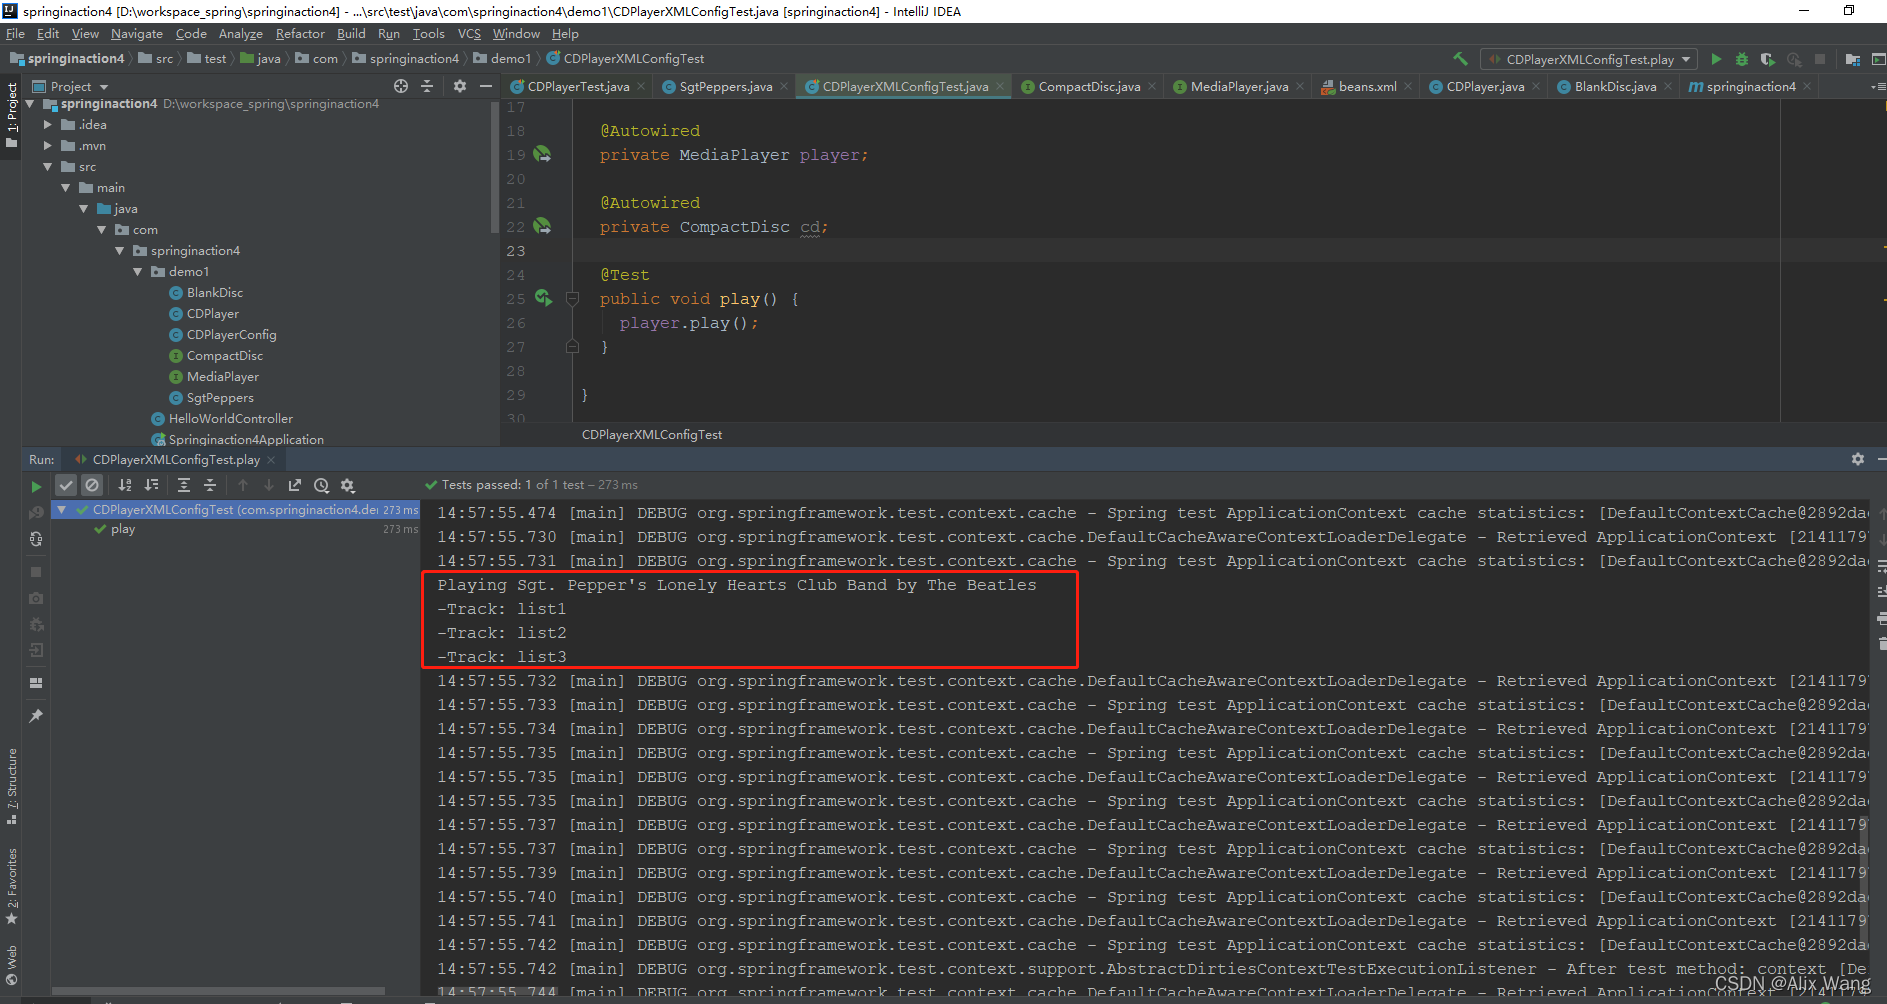Export test results icon

pyautogui.click(x=295, y=485)
